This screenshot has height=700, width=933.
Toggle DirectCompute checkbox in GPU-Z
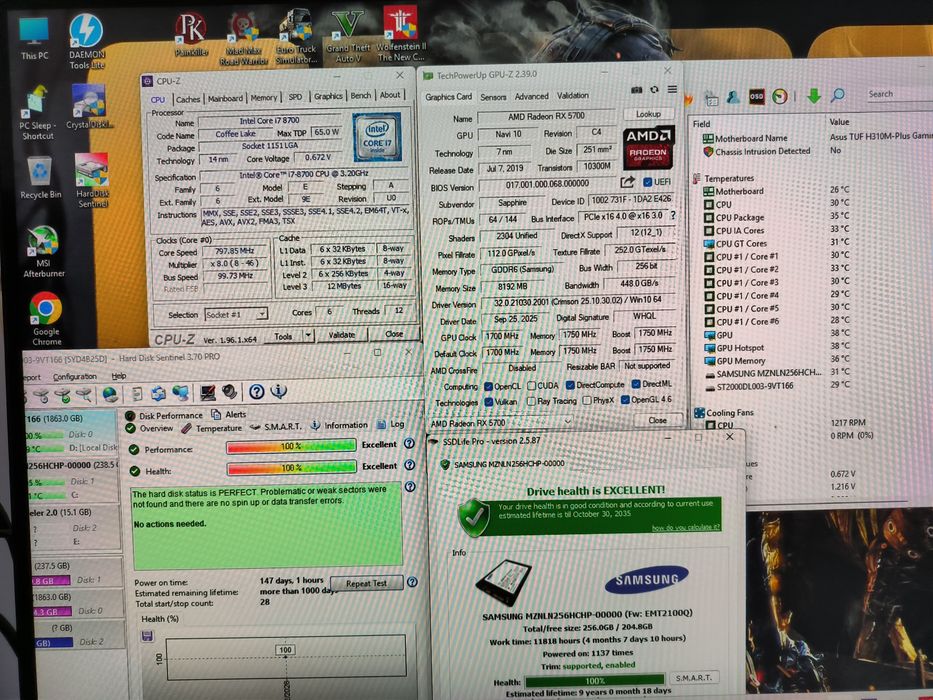coord(570,385)
